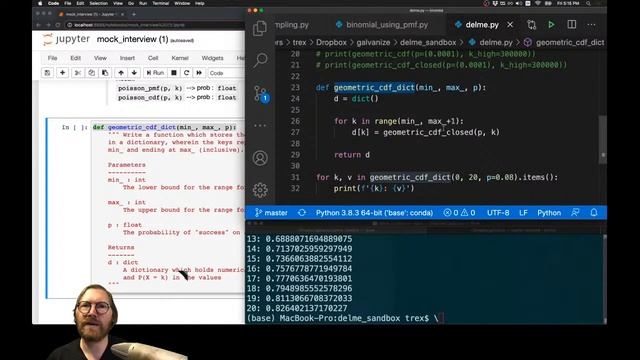Click the master branch in status bar
The width and height of the screenshot is (640, 360).
pos(271,213)
